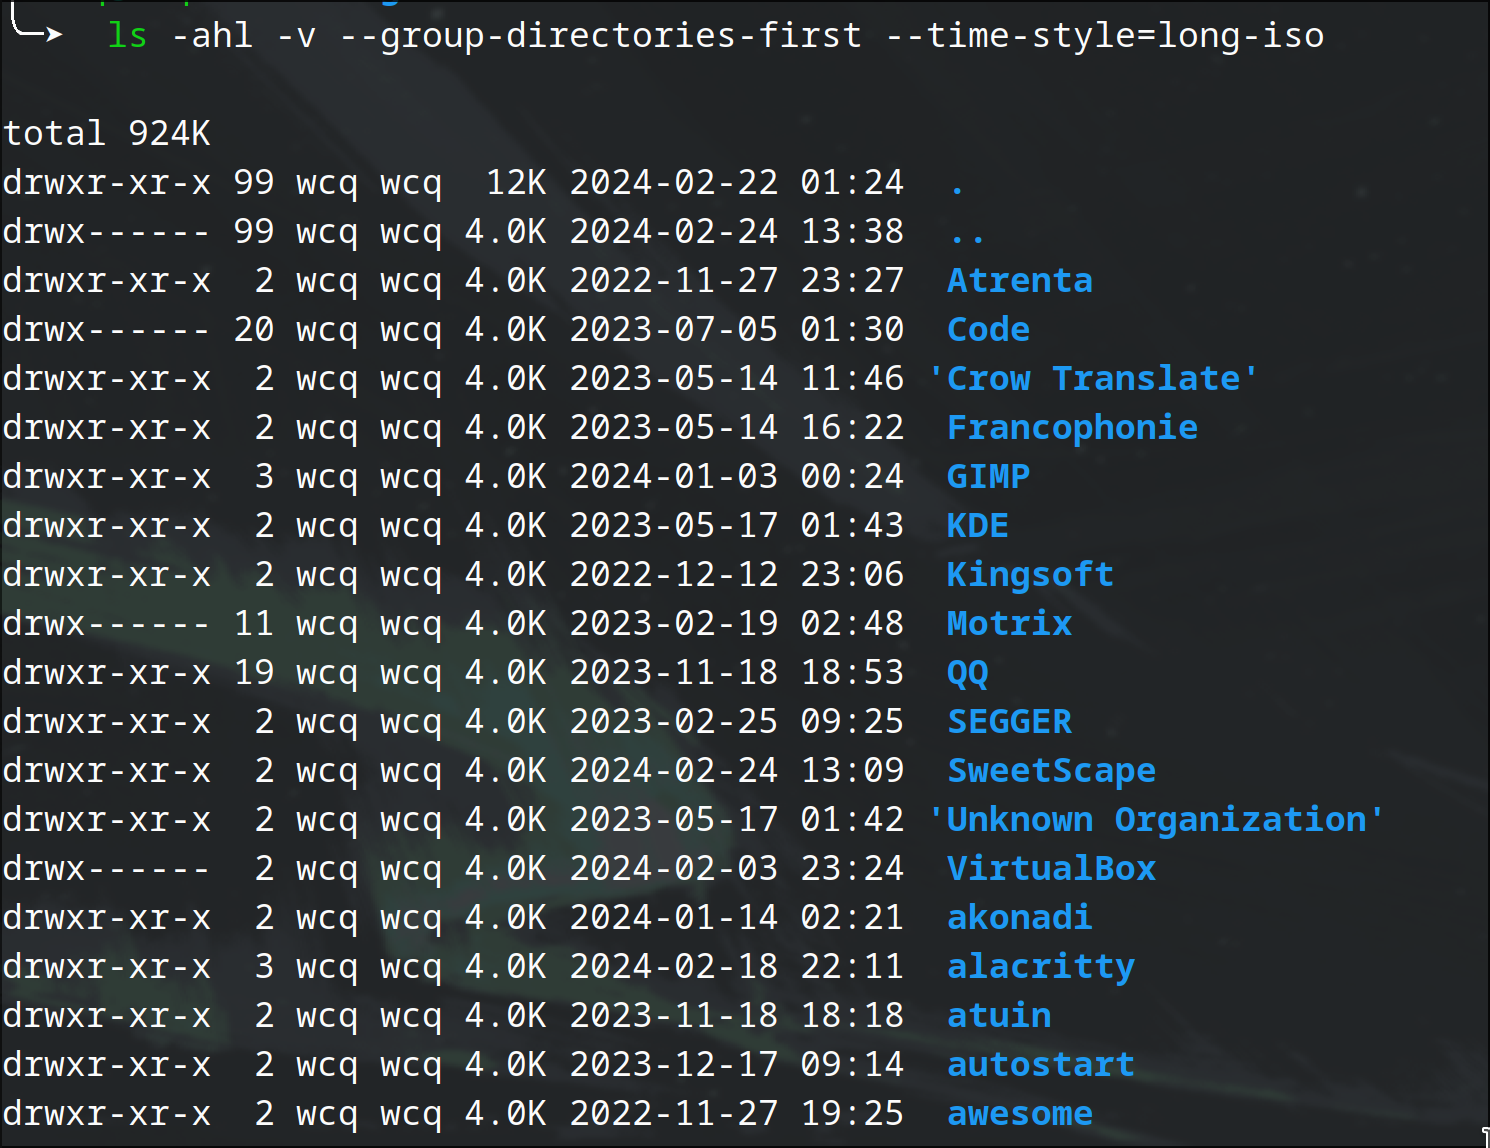
Task: Click the VirtualBox directory name
Action: pos(1051,868)
